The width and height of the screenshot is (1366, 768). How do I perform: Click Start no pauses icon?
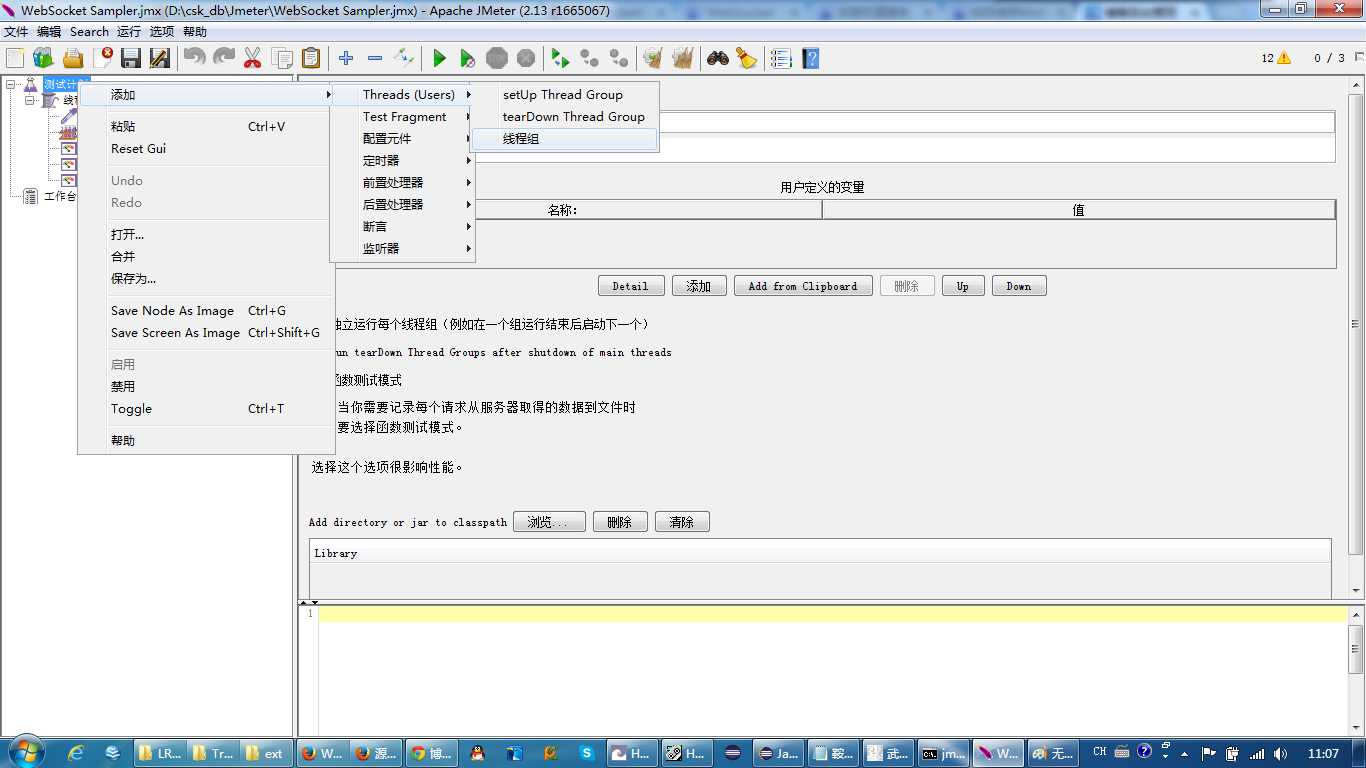coord(468,58)
